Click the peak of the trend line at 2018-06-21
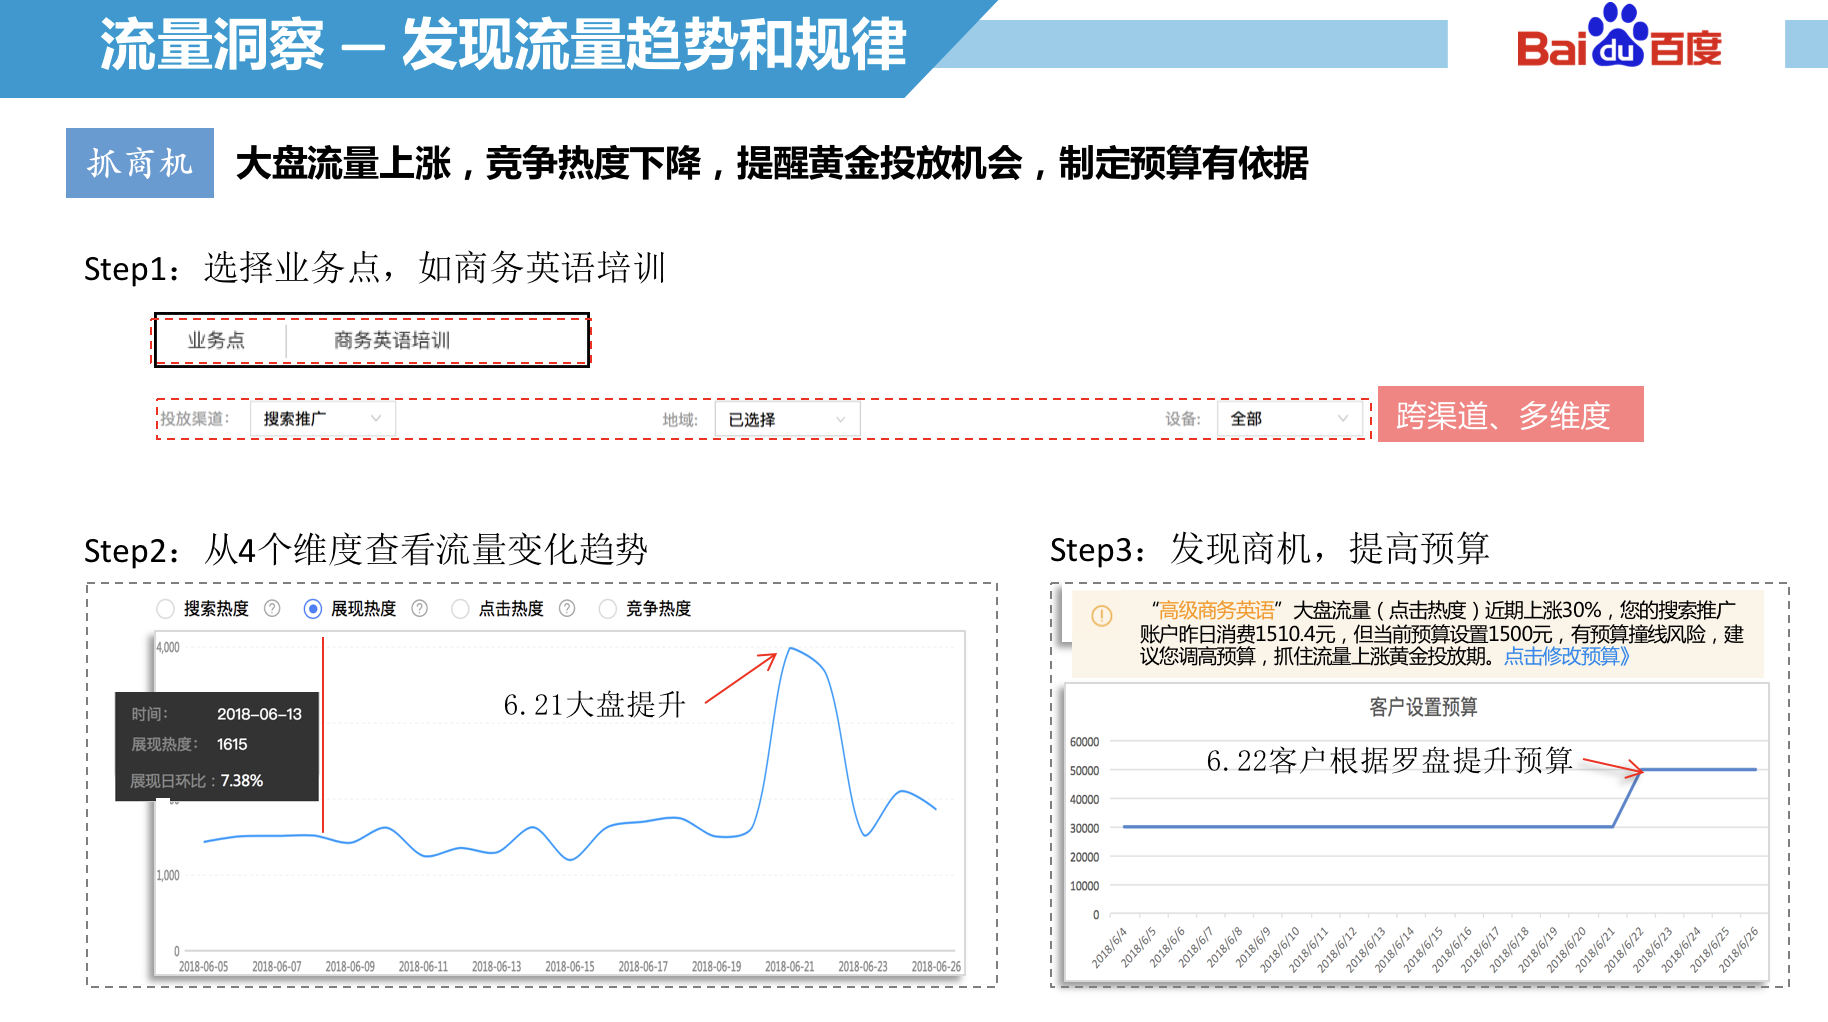Viewport: 1828px width, 1022px height. [x=791, y=648]
